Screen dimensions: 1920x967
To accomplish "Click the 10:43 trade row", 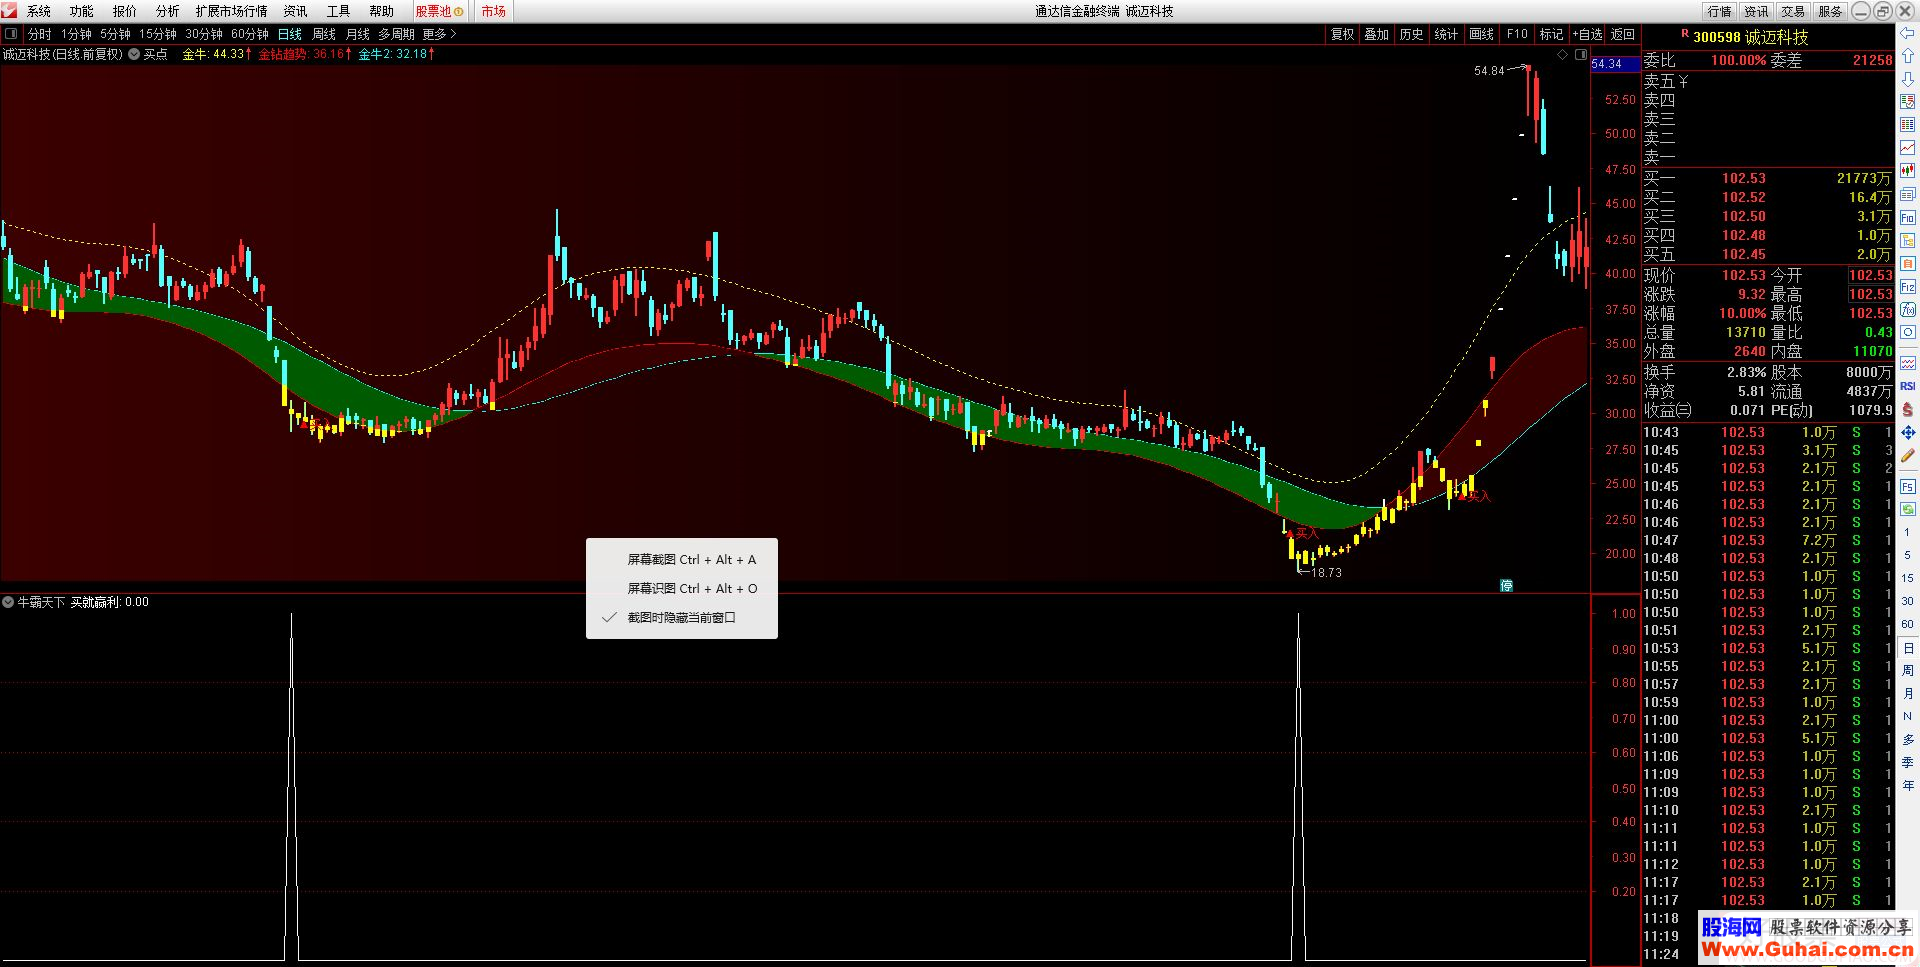I will coord(1768,432).
